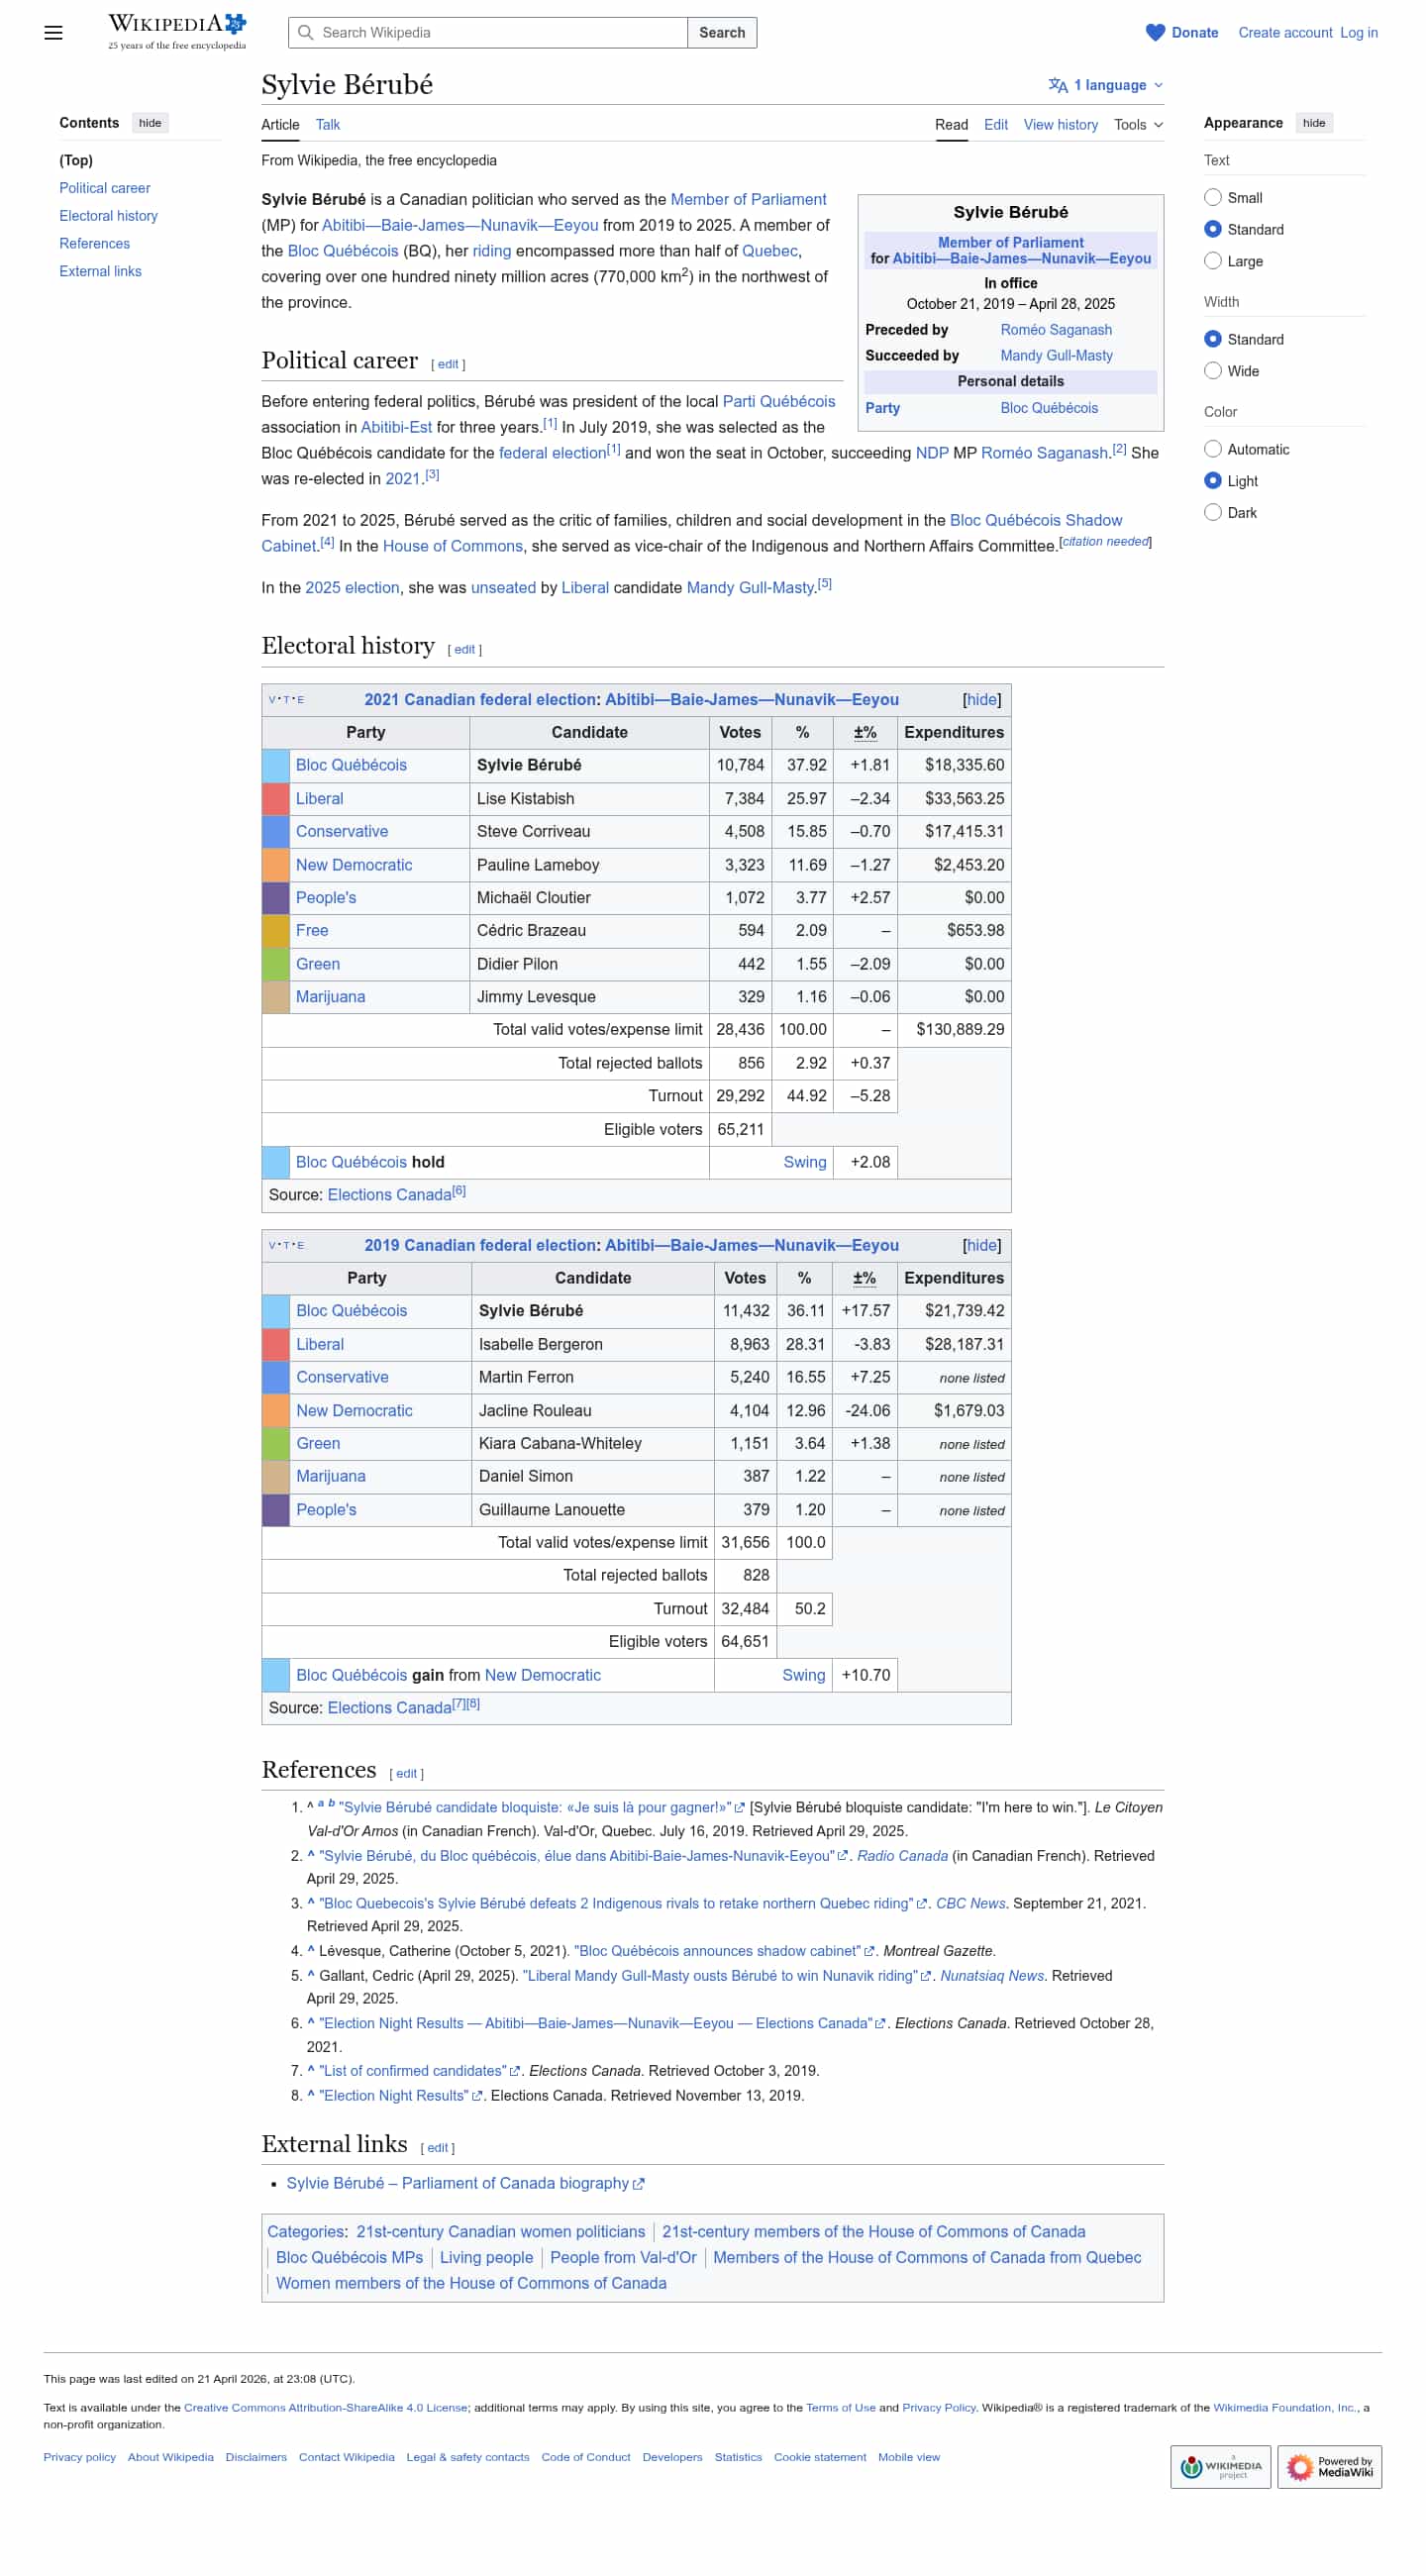Collapse the 2021 election table
The width and height of the screenshot is (1426, 2576).
click(x=981, y=700)
